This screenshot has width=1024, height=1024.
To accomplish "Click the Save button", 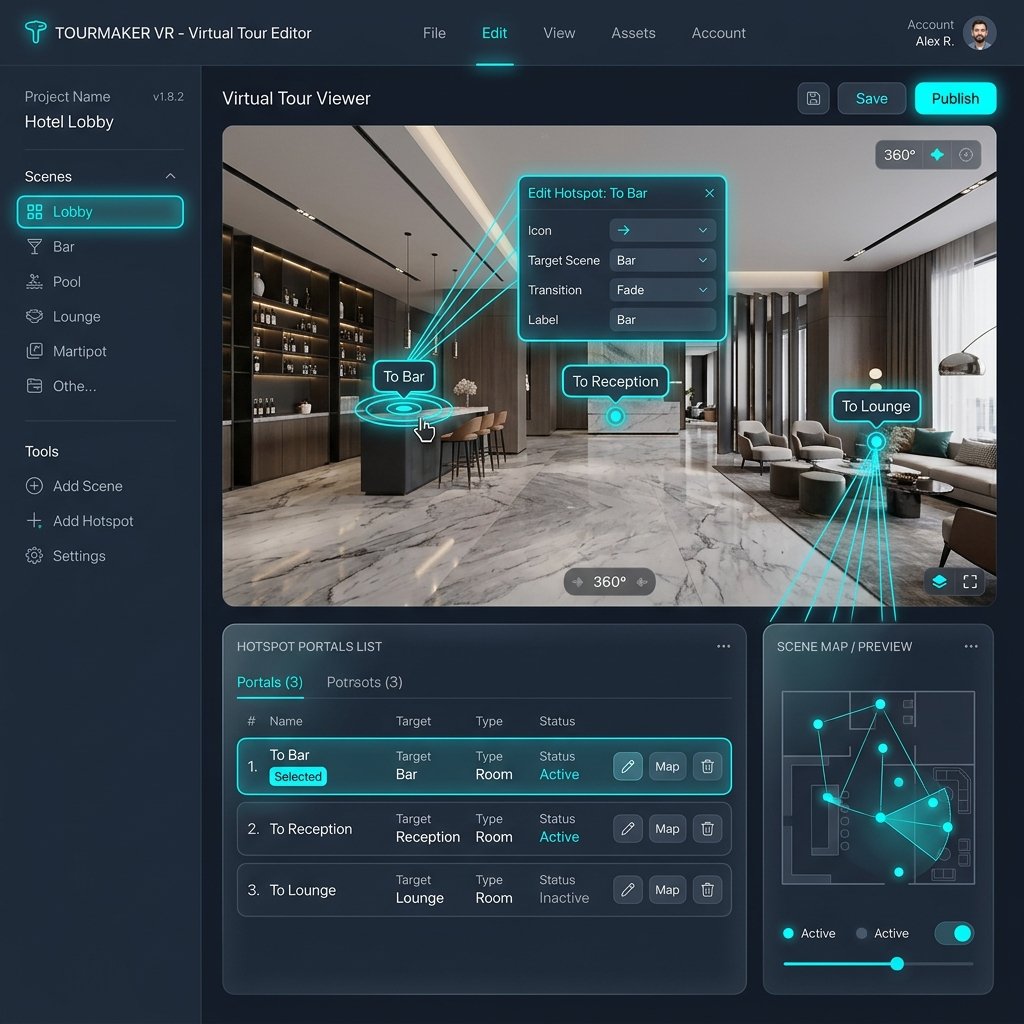I will click(871, 99).
